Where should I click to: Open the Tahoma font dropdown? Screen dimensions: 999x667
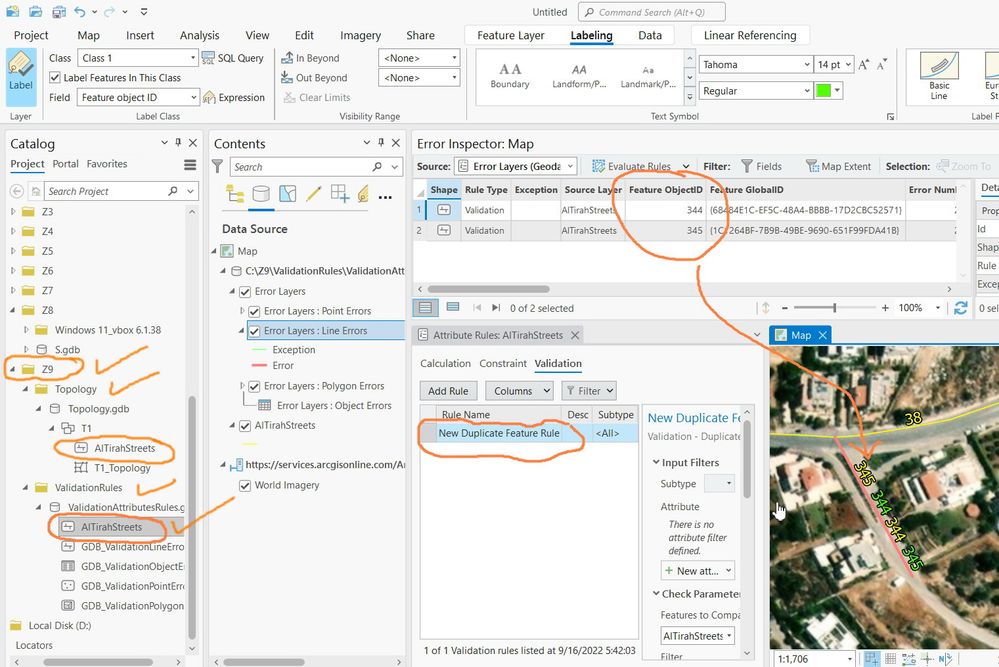[755, 65]
